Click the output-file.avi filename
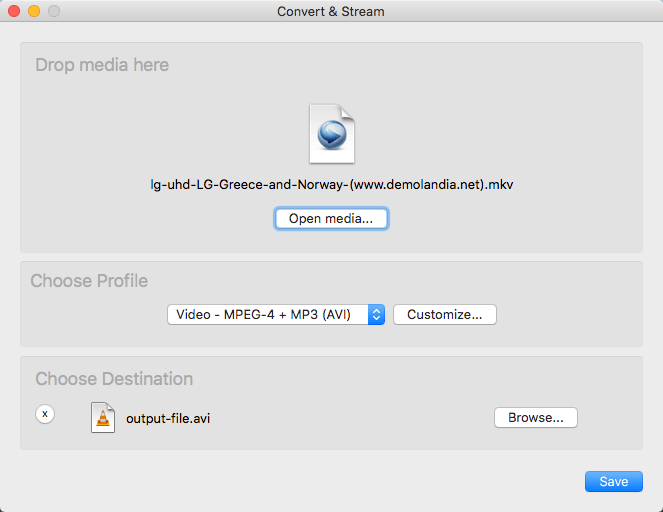 click(168, 419)
